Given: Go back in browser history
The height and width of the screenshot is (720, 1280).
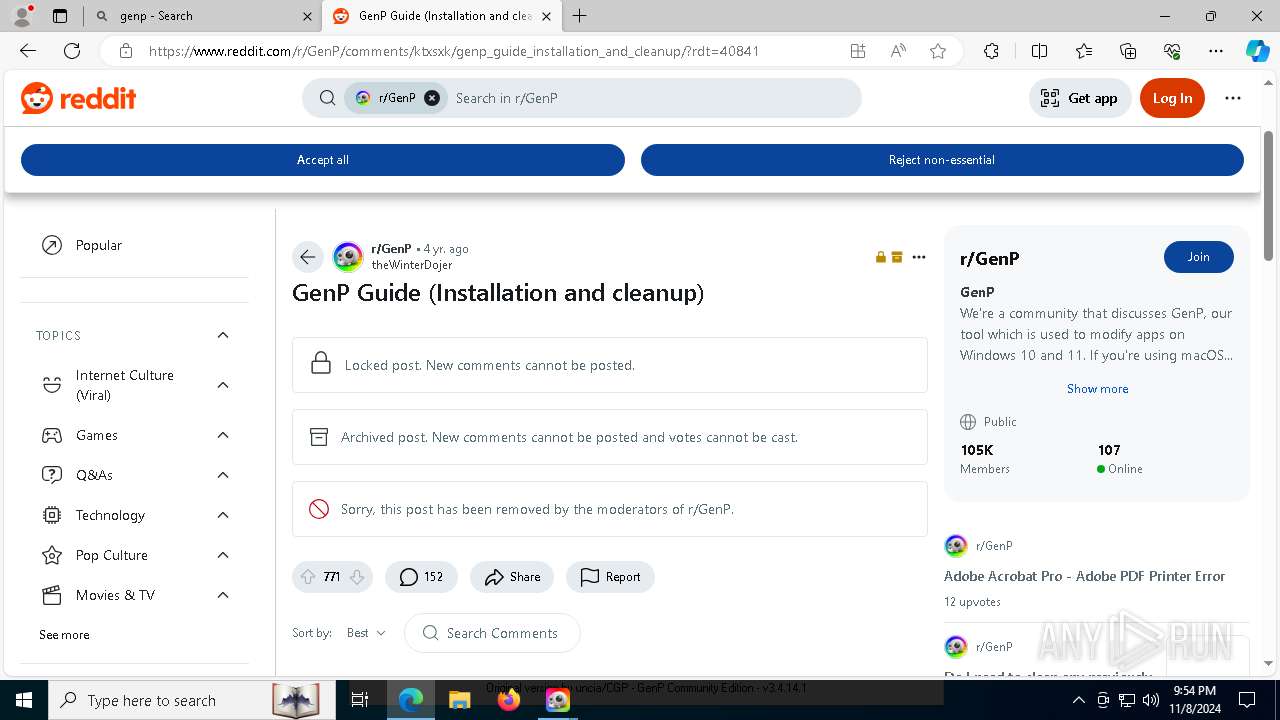Looking at the screenshot, I should [28, 51].
